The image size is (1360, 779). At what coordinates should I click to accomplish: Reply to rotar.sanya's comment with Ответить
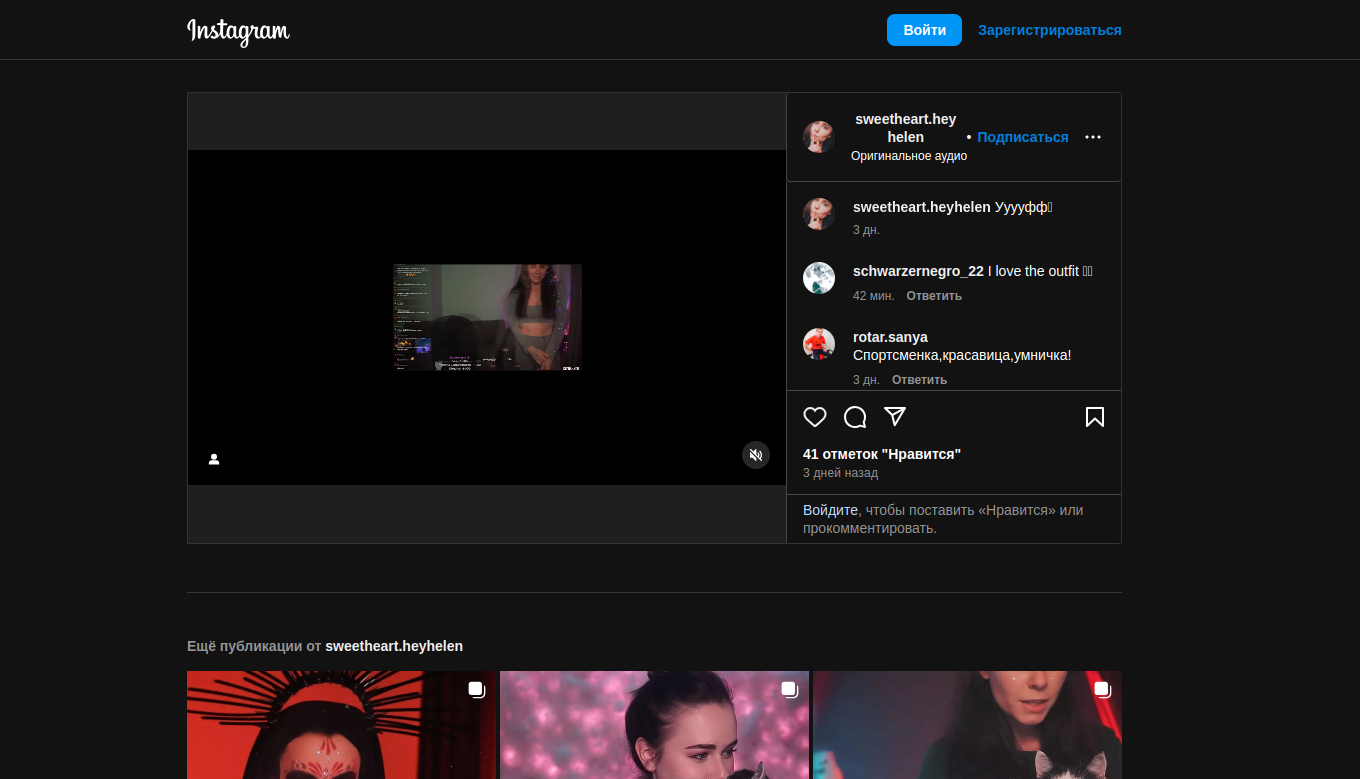pyautogui.click(x=919, y=380)
